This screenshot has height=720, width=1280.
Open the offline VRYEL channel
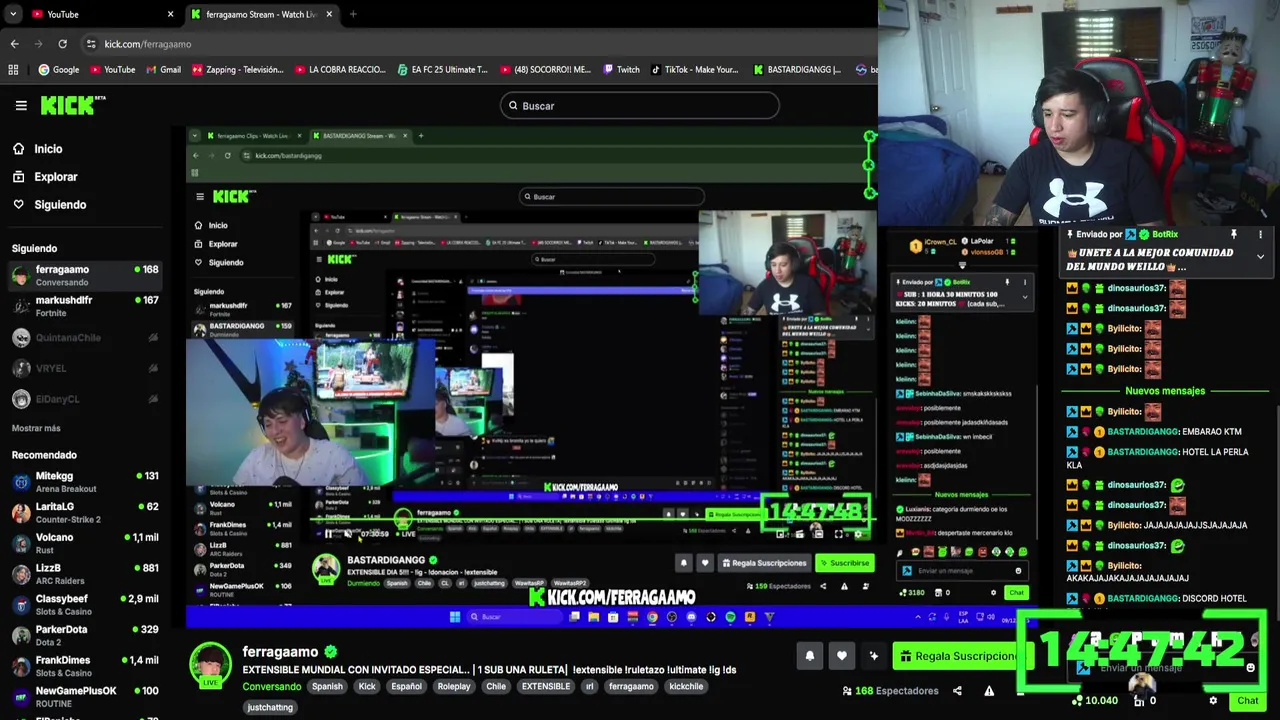pyautogui.click(x=86, y=368)
